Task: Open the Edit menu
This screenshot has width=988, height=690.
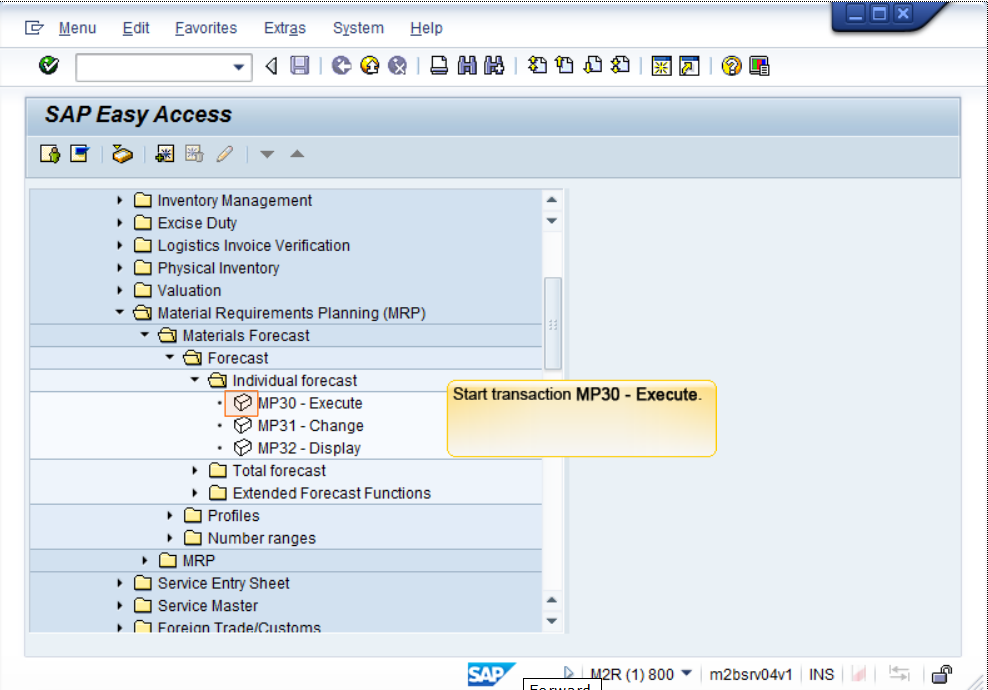Action: [x=135, y=28]
